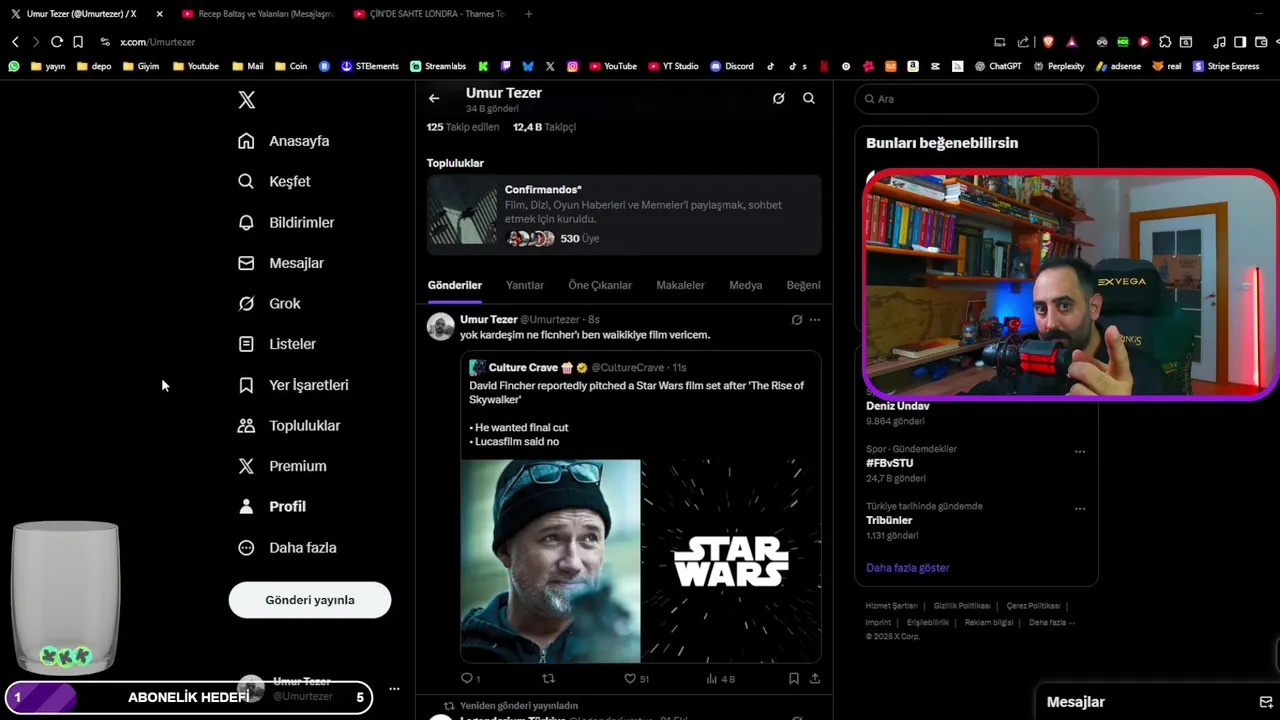Switch to the Öne Çıkanlar tab
This screenshot has width=1280, height=720.
click(600, 285)
